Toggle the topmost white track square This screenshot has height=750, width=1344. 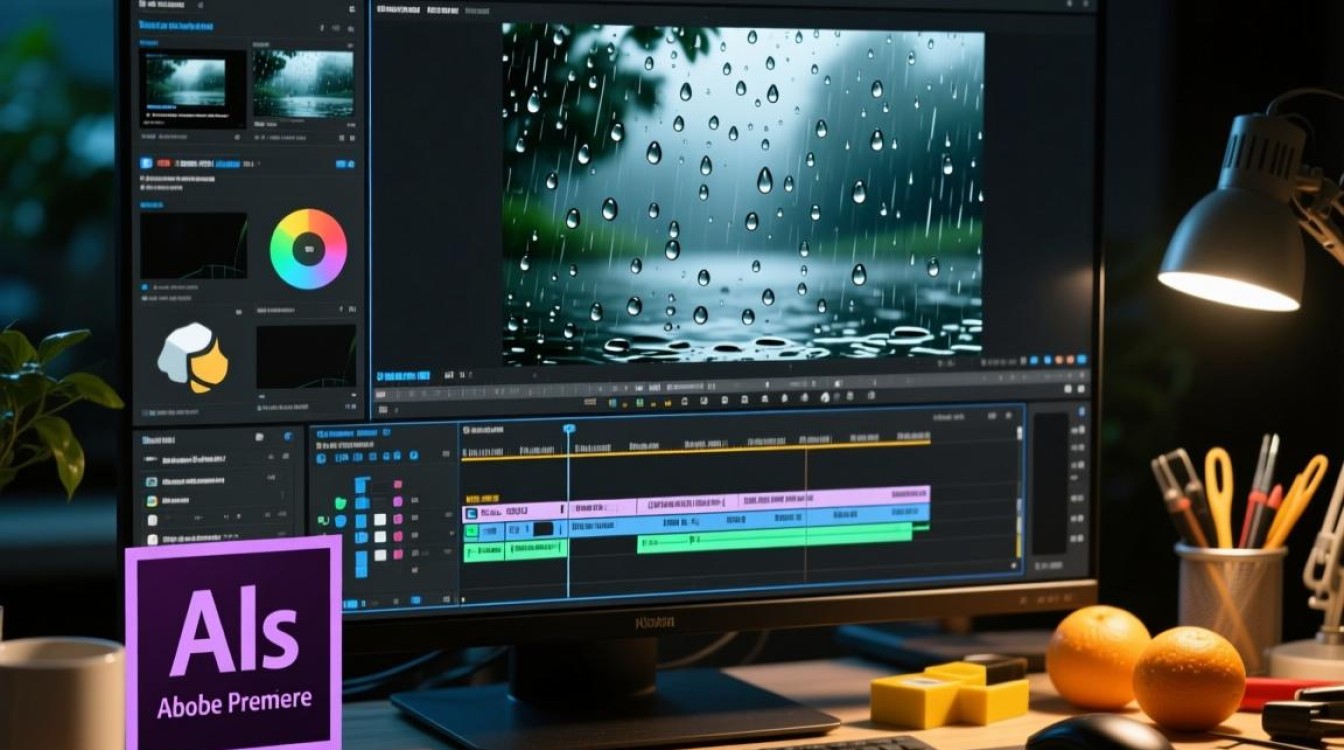pos(380,519)
